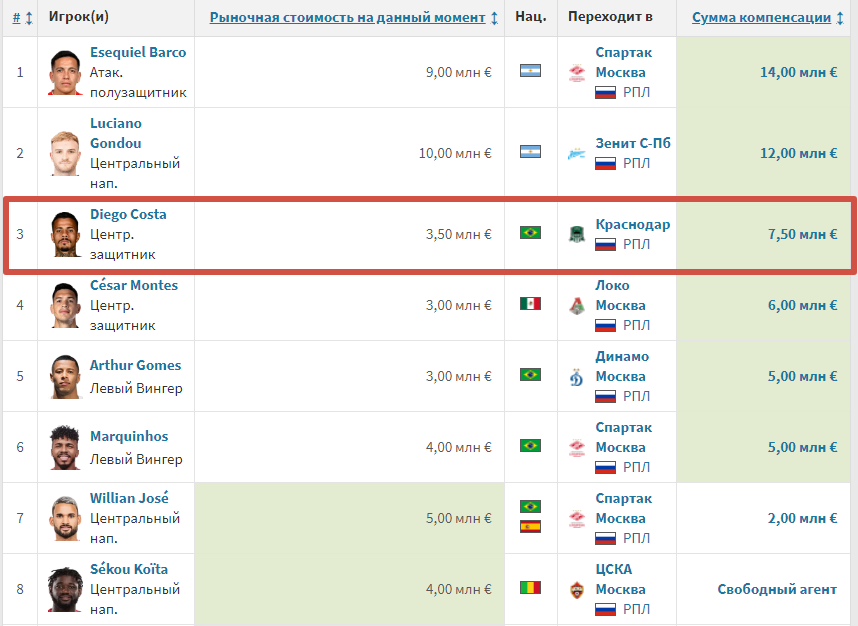
Task: Click Willian José's portrait photo
Action: click(x=65, y=518)
